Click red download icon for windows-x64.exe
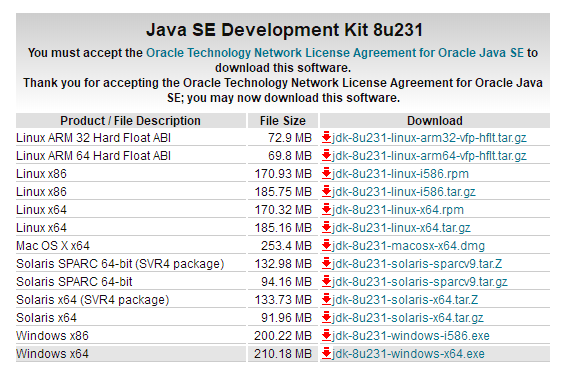 point(326,354)
